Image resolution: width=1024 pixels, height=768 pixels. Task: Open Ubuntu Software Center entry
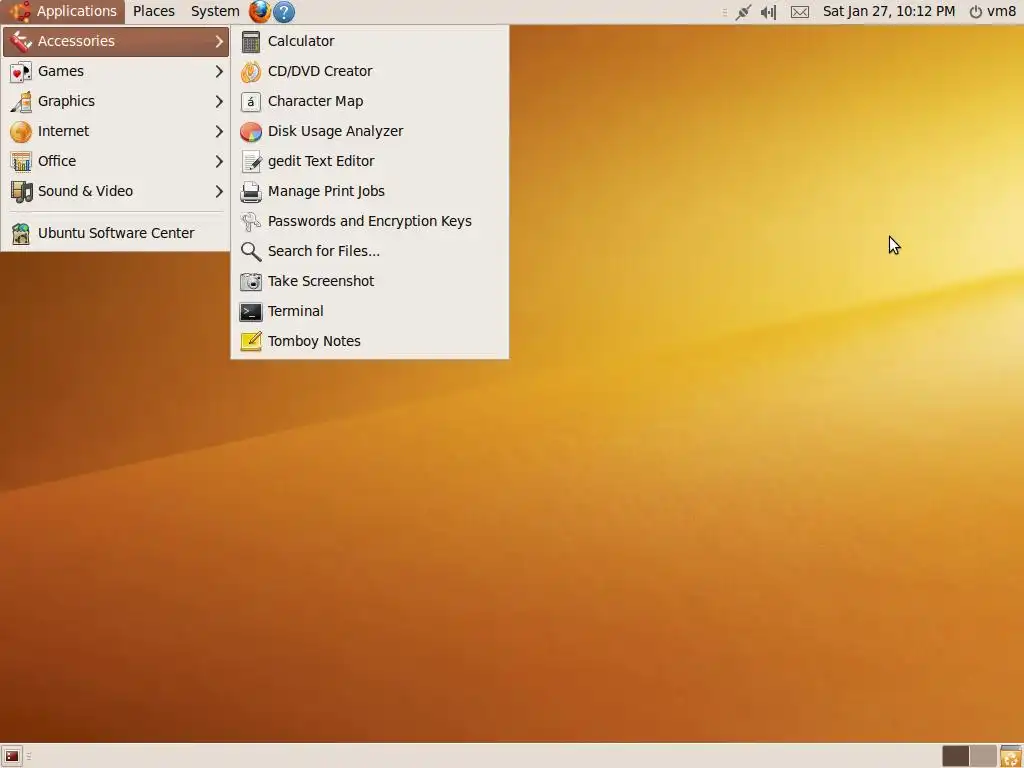point(116,233)
